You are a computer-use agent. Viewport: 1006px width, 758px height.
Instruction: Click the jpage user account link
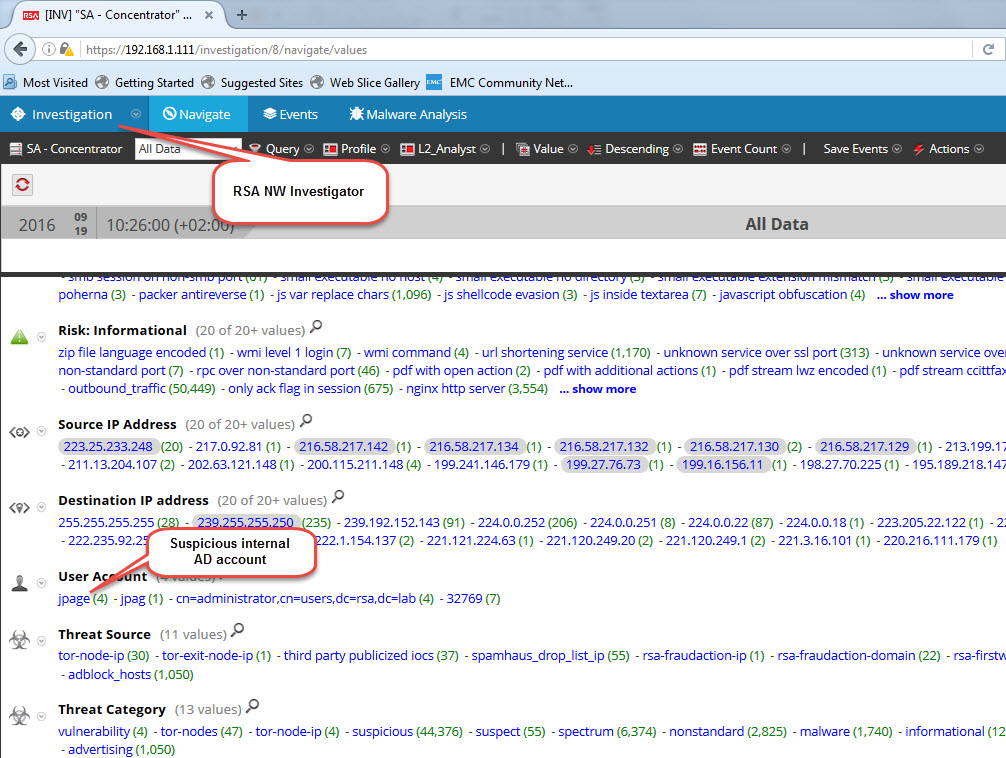pyautogui.click(x=74, y=599)
